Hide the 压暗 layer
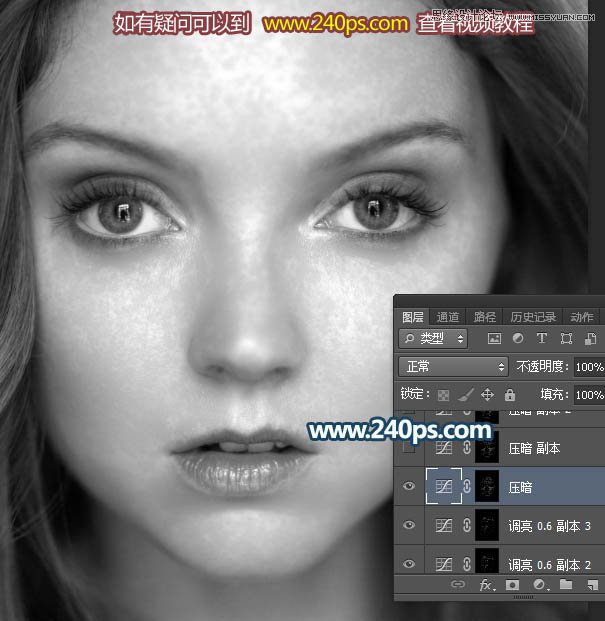605x621 pixels. [409, 486]
